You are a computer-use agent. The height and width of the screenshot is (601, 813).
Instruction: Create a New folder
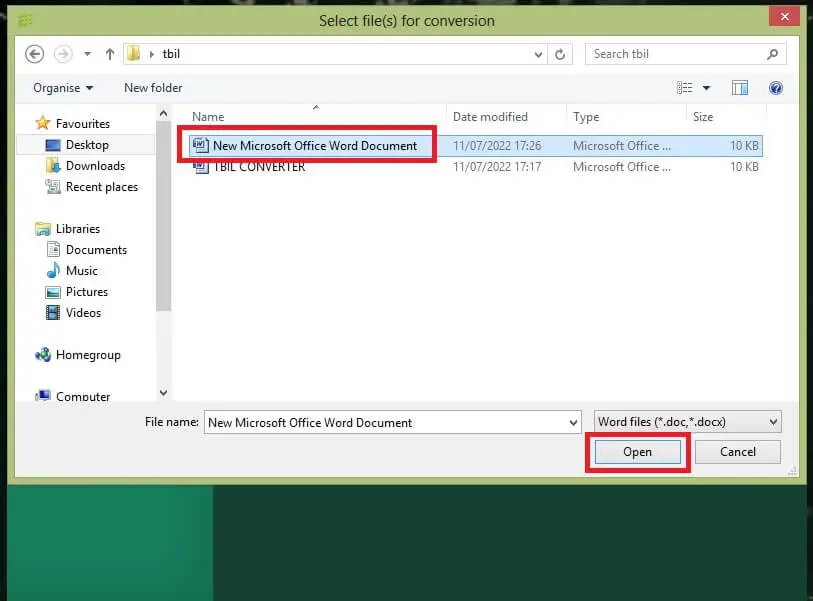point(153,88)
